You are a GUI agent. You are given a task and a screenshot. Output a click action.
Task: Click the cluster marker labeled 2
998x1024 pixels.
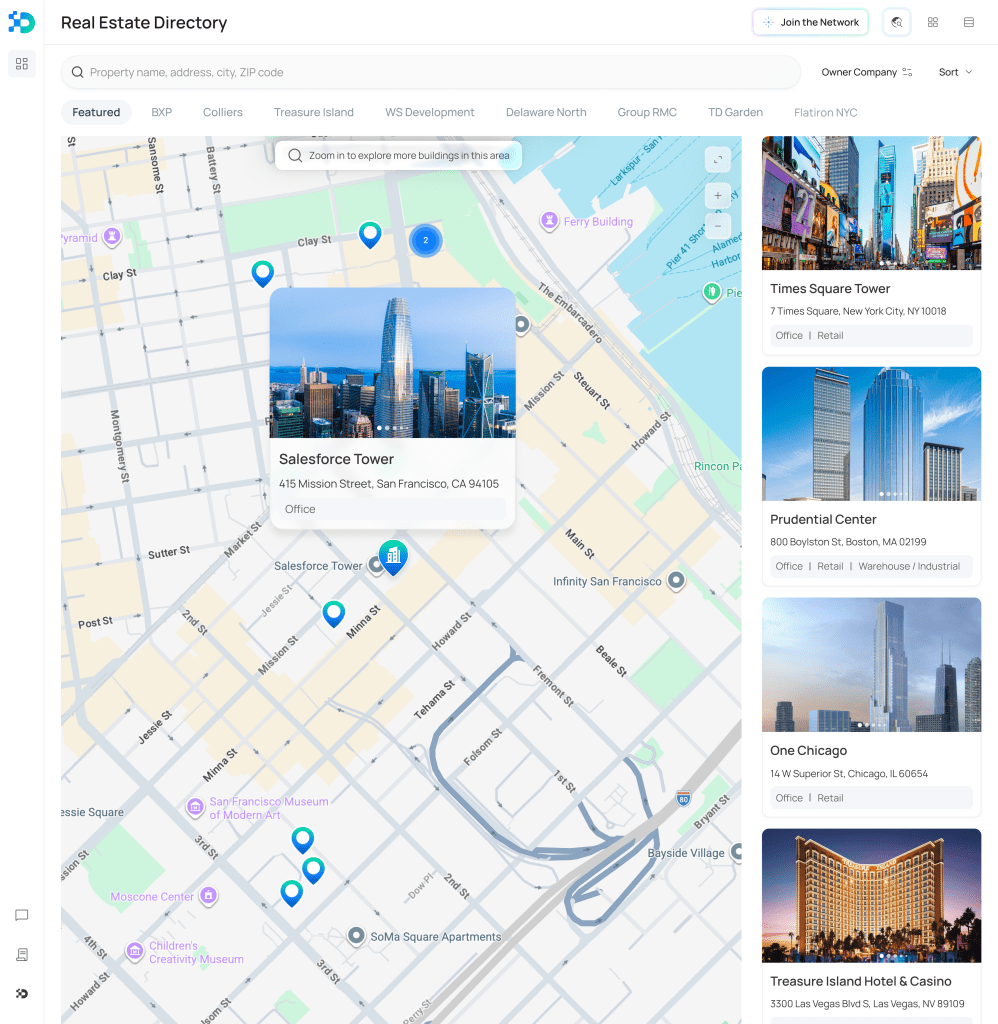425,240
